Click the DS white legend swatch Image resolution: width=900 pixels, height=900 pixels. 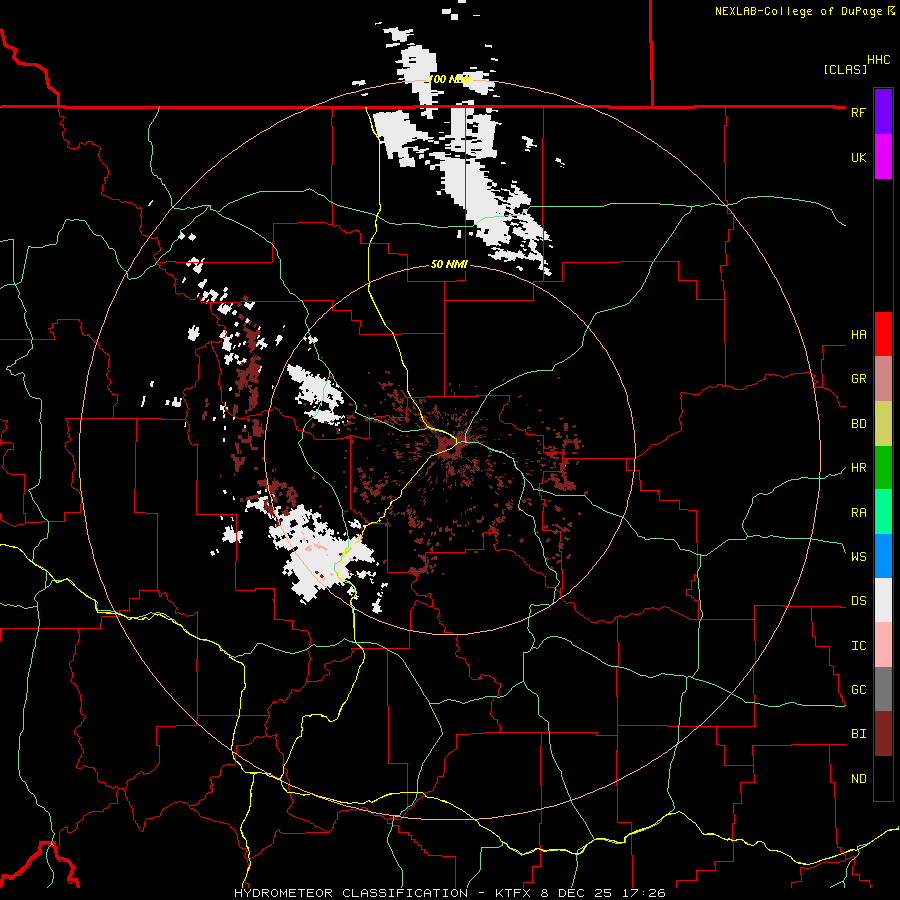[x=883, y=600]
